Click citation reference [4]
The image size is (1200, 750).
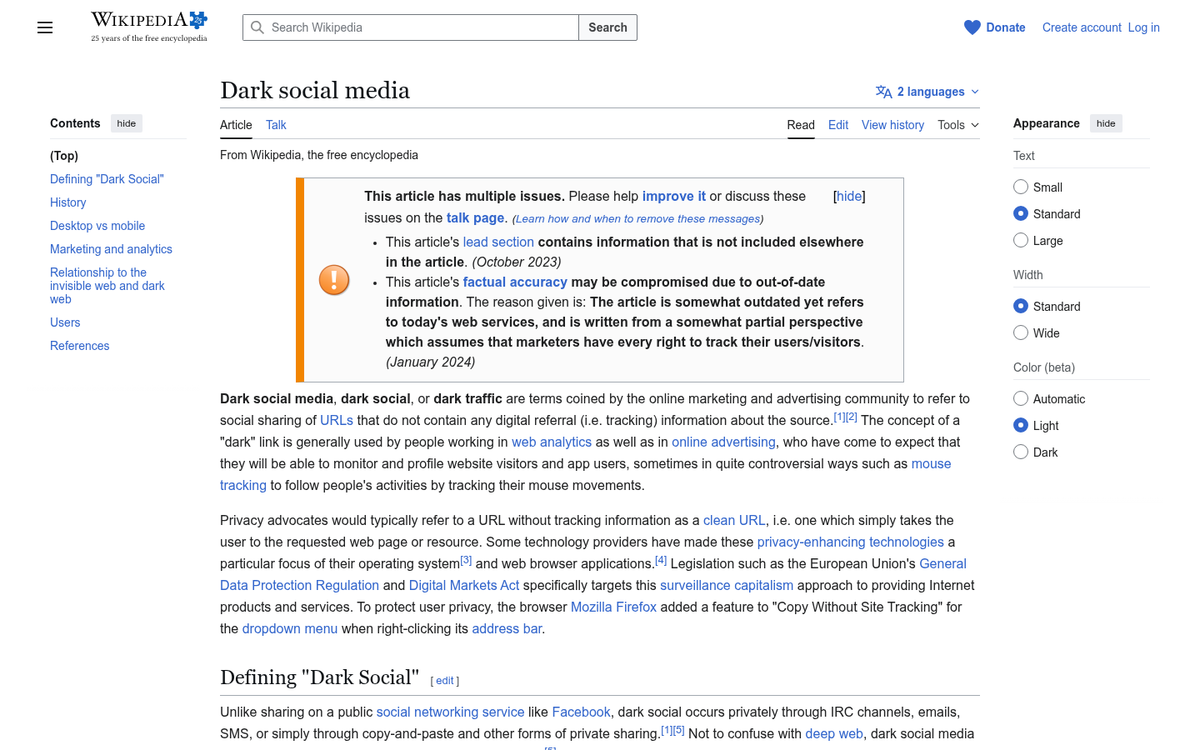[x=661, y=560]
